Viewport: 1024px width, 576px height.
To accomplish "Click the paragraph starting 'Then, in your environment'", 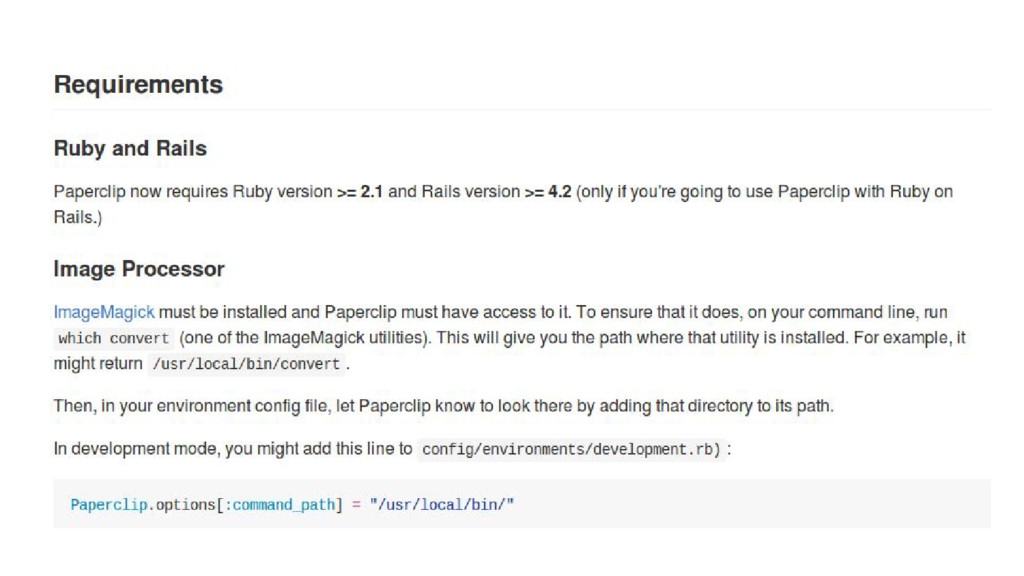I will pyautogui.click(x=443, y=406).
